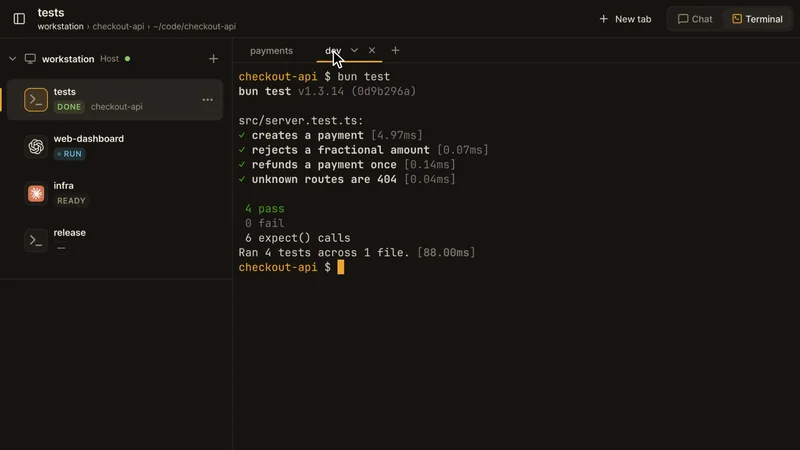Collapse the workstation host group
The image size is (800, 450).
click(x=12, y=59)
